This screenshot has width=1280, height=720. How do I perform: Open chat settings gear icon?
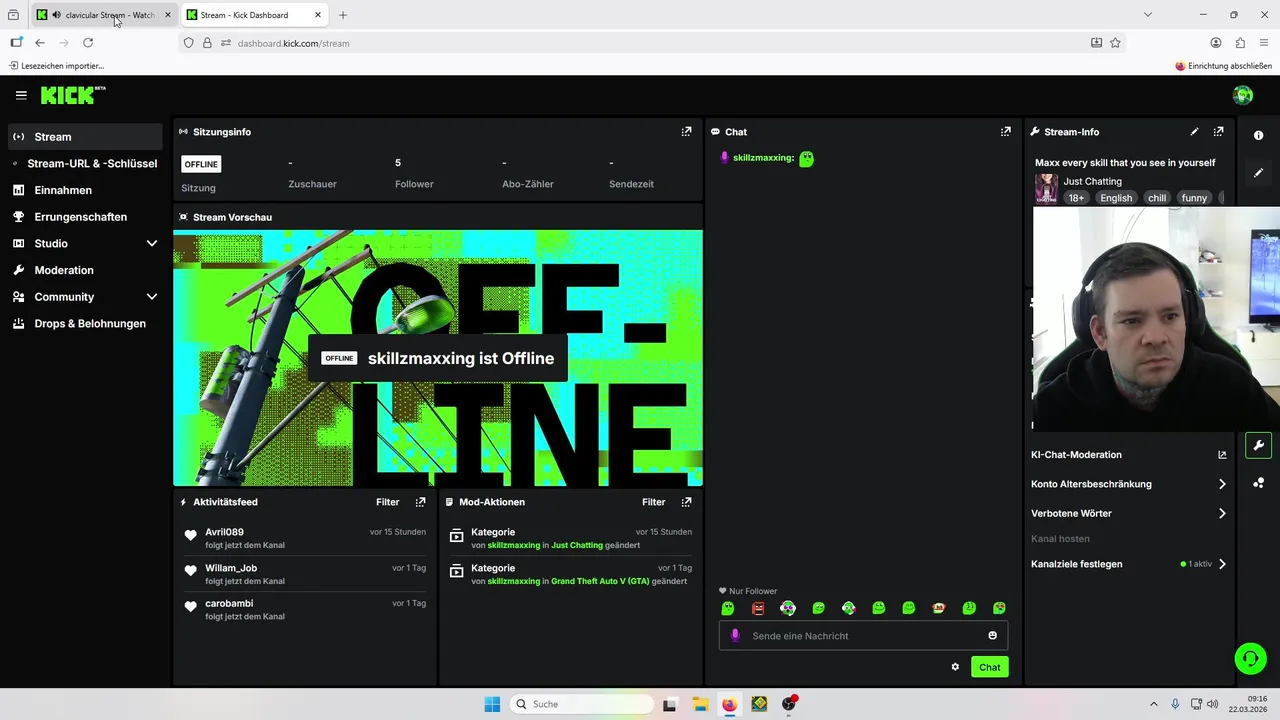tap(955, 667)
